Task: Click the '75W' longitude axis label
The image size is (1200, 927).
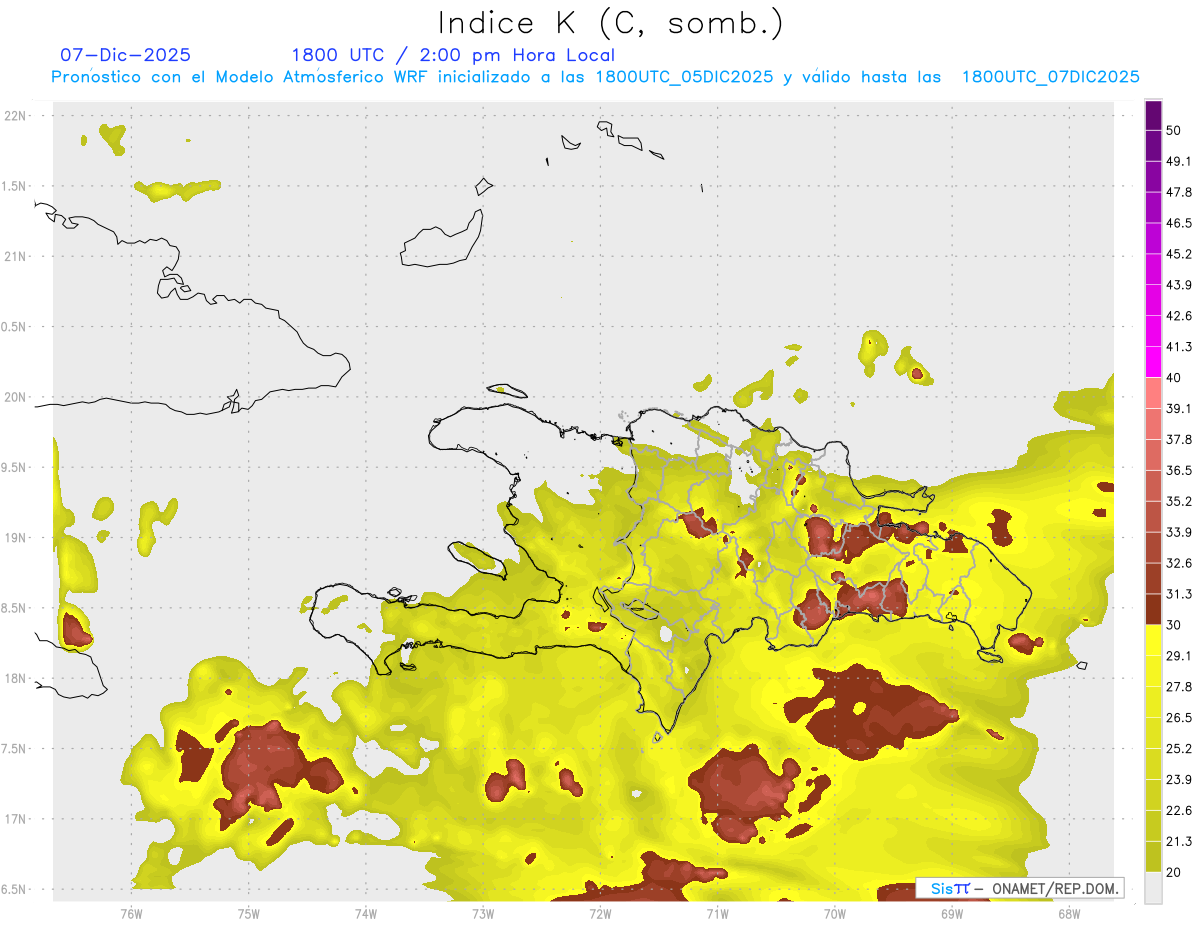Action: (248, 914)
